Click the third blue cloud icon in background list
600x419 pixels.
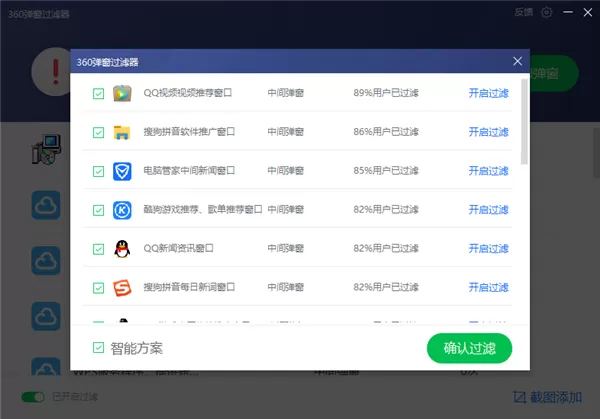pos(46,316)
